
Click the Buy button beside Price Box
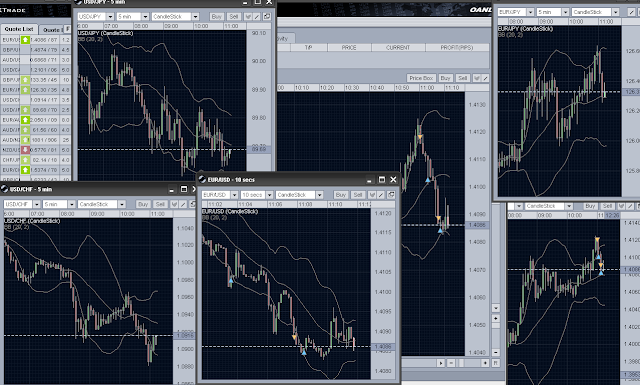point(445,78)
